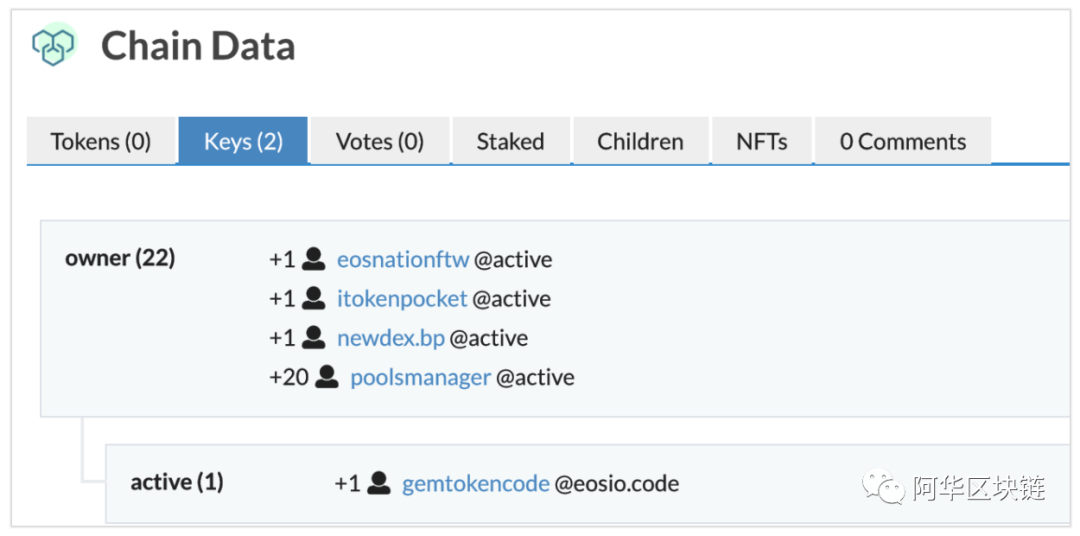This screenshot has width=1080, height=536.
Task: Visit the newdex.bp account link
Action: click(x=391, y=338)
